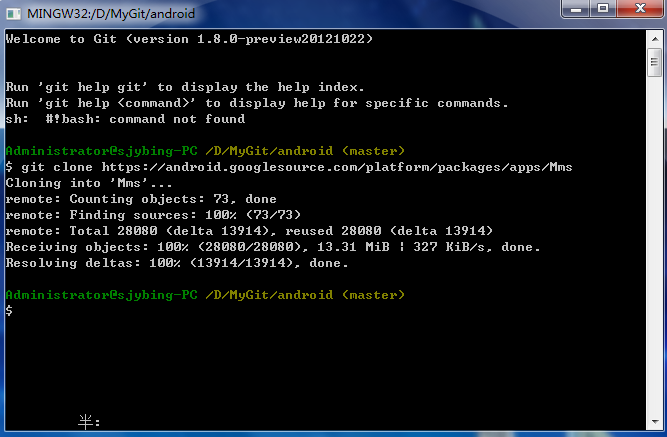Maximize the MINGW32 terminal window
The width and height of the screenshot is (667, 437).
tap(603, 9)
